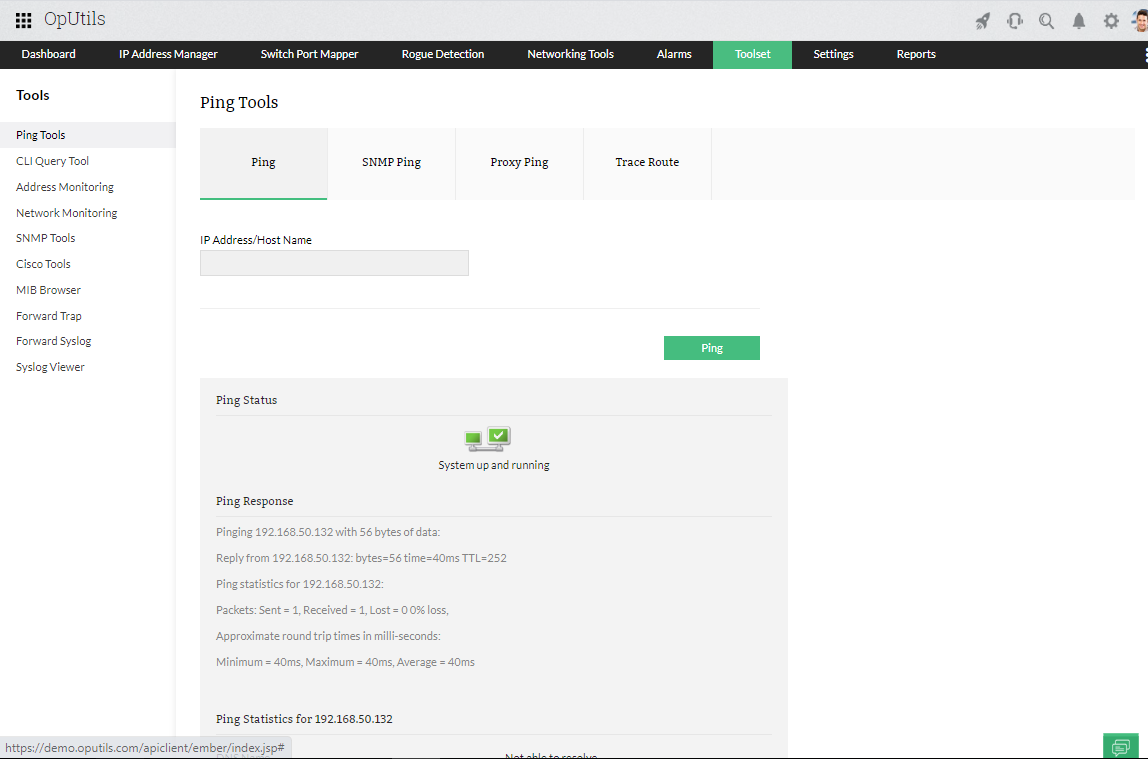1148x759 pixels.
Task: Focus the IP Address/Host Name field
Action: [x=335, y=263]
